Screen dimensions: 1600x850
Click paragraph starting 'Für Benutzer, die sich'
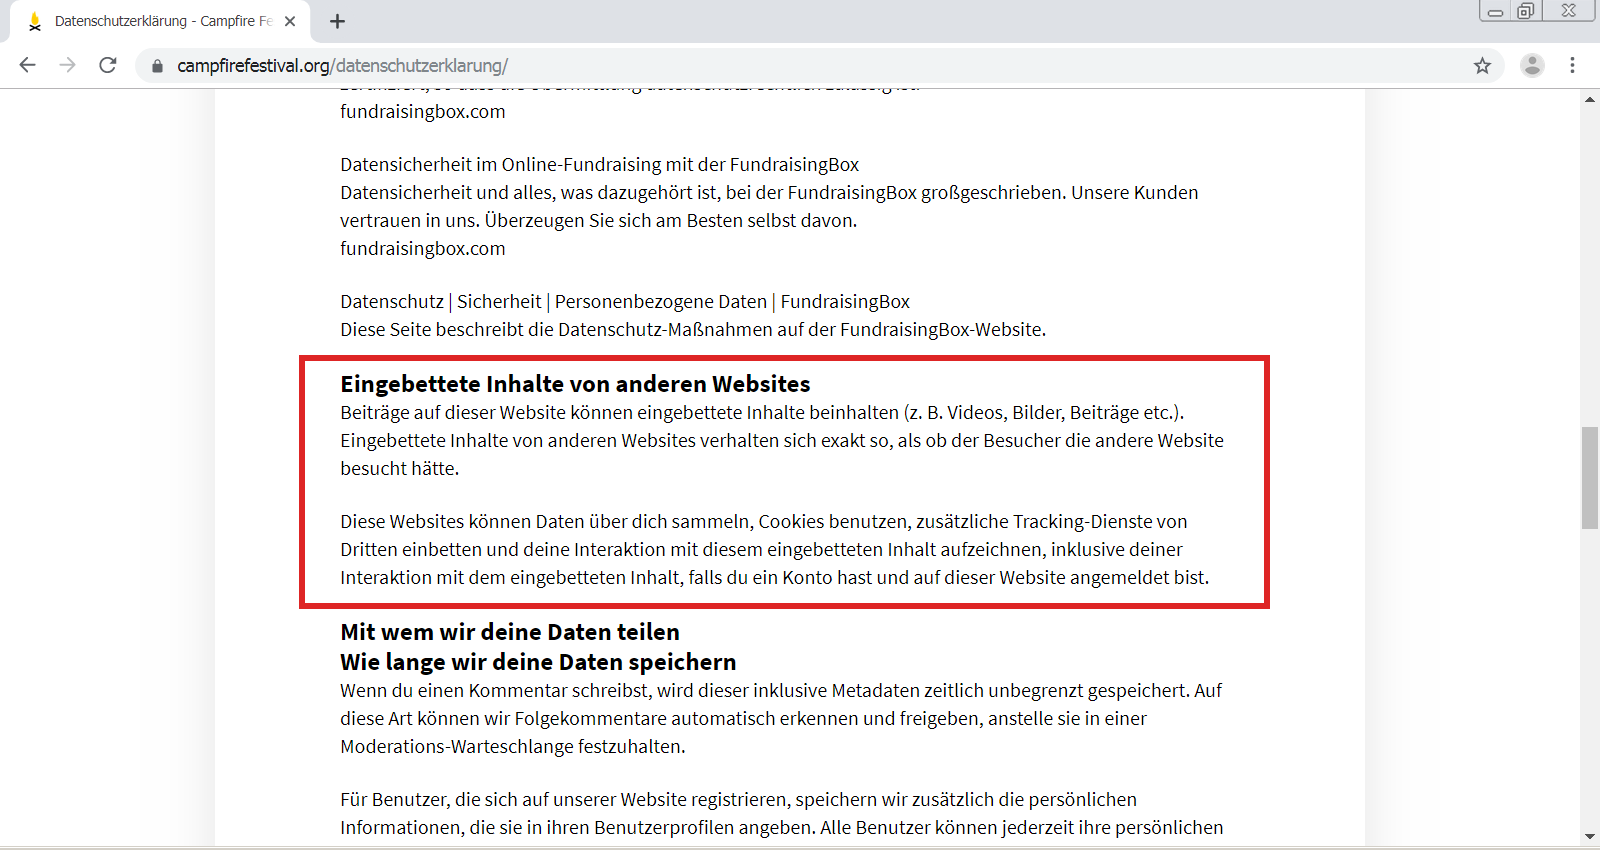point(781,814)
